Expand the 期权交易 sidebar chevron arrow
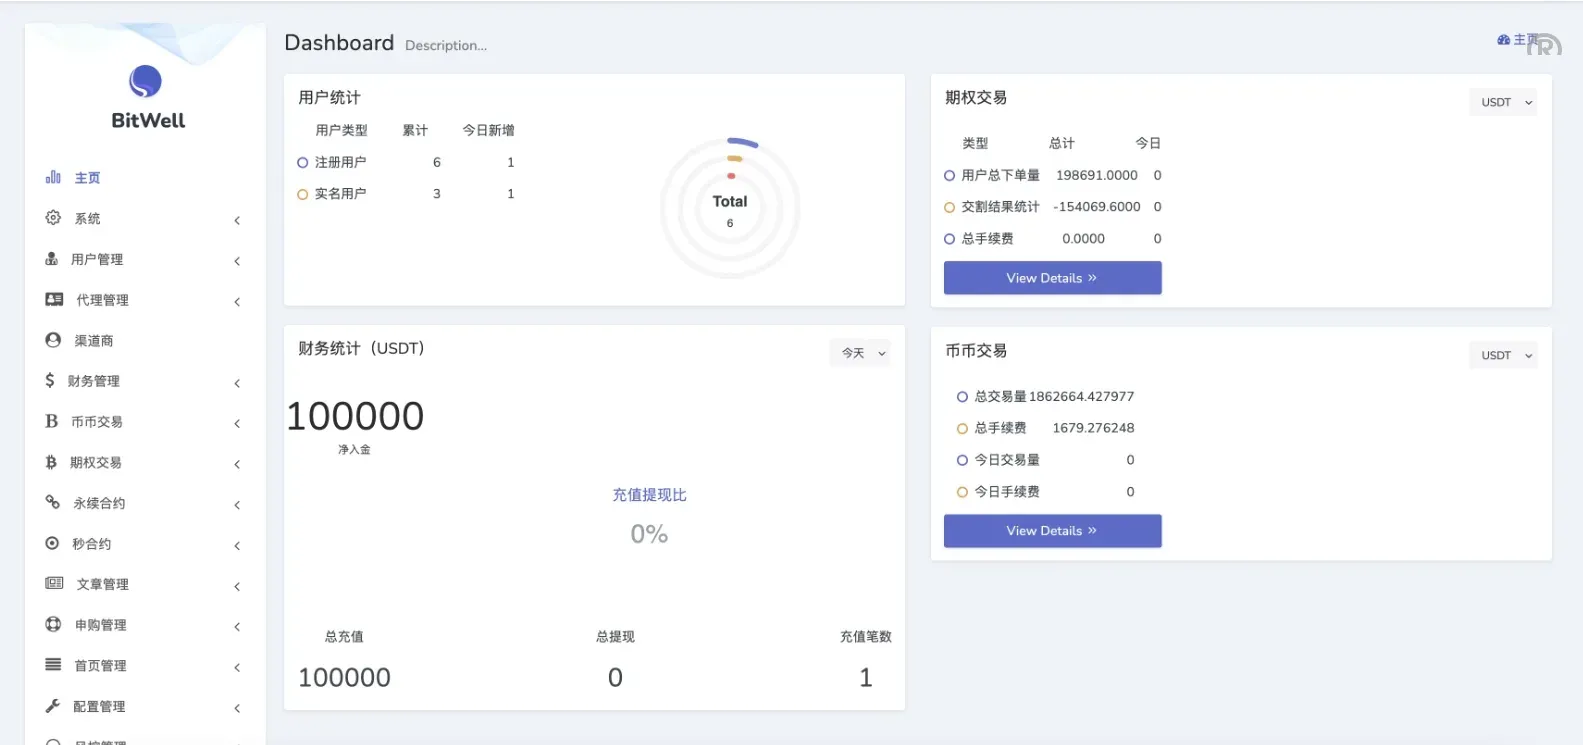Viewport: 1583px width, 745px height. tap(237, 464)
